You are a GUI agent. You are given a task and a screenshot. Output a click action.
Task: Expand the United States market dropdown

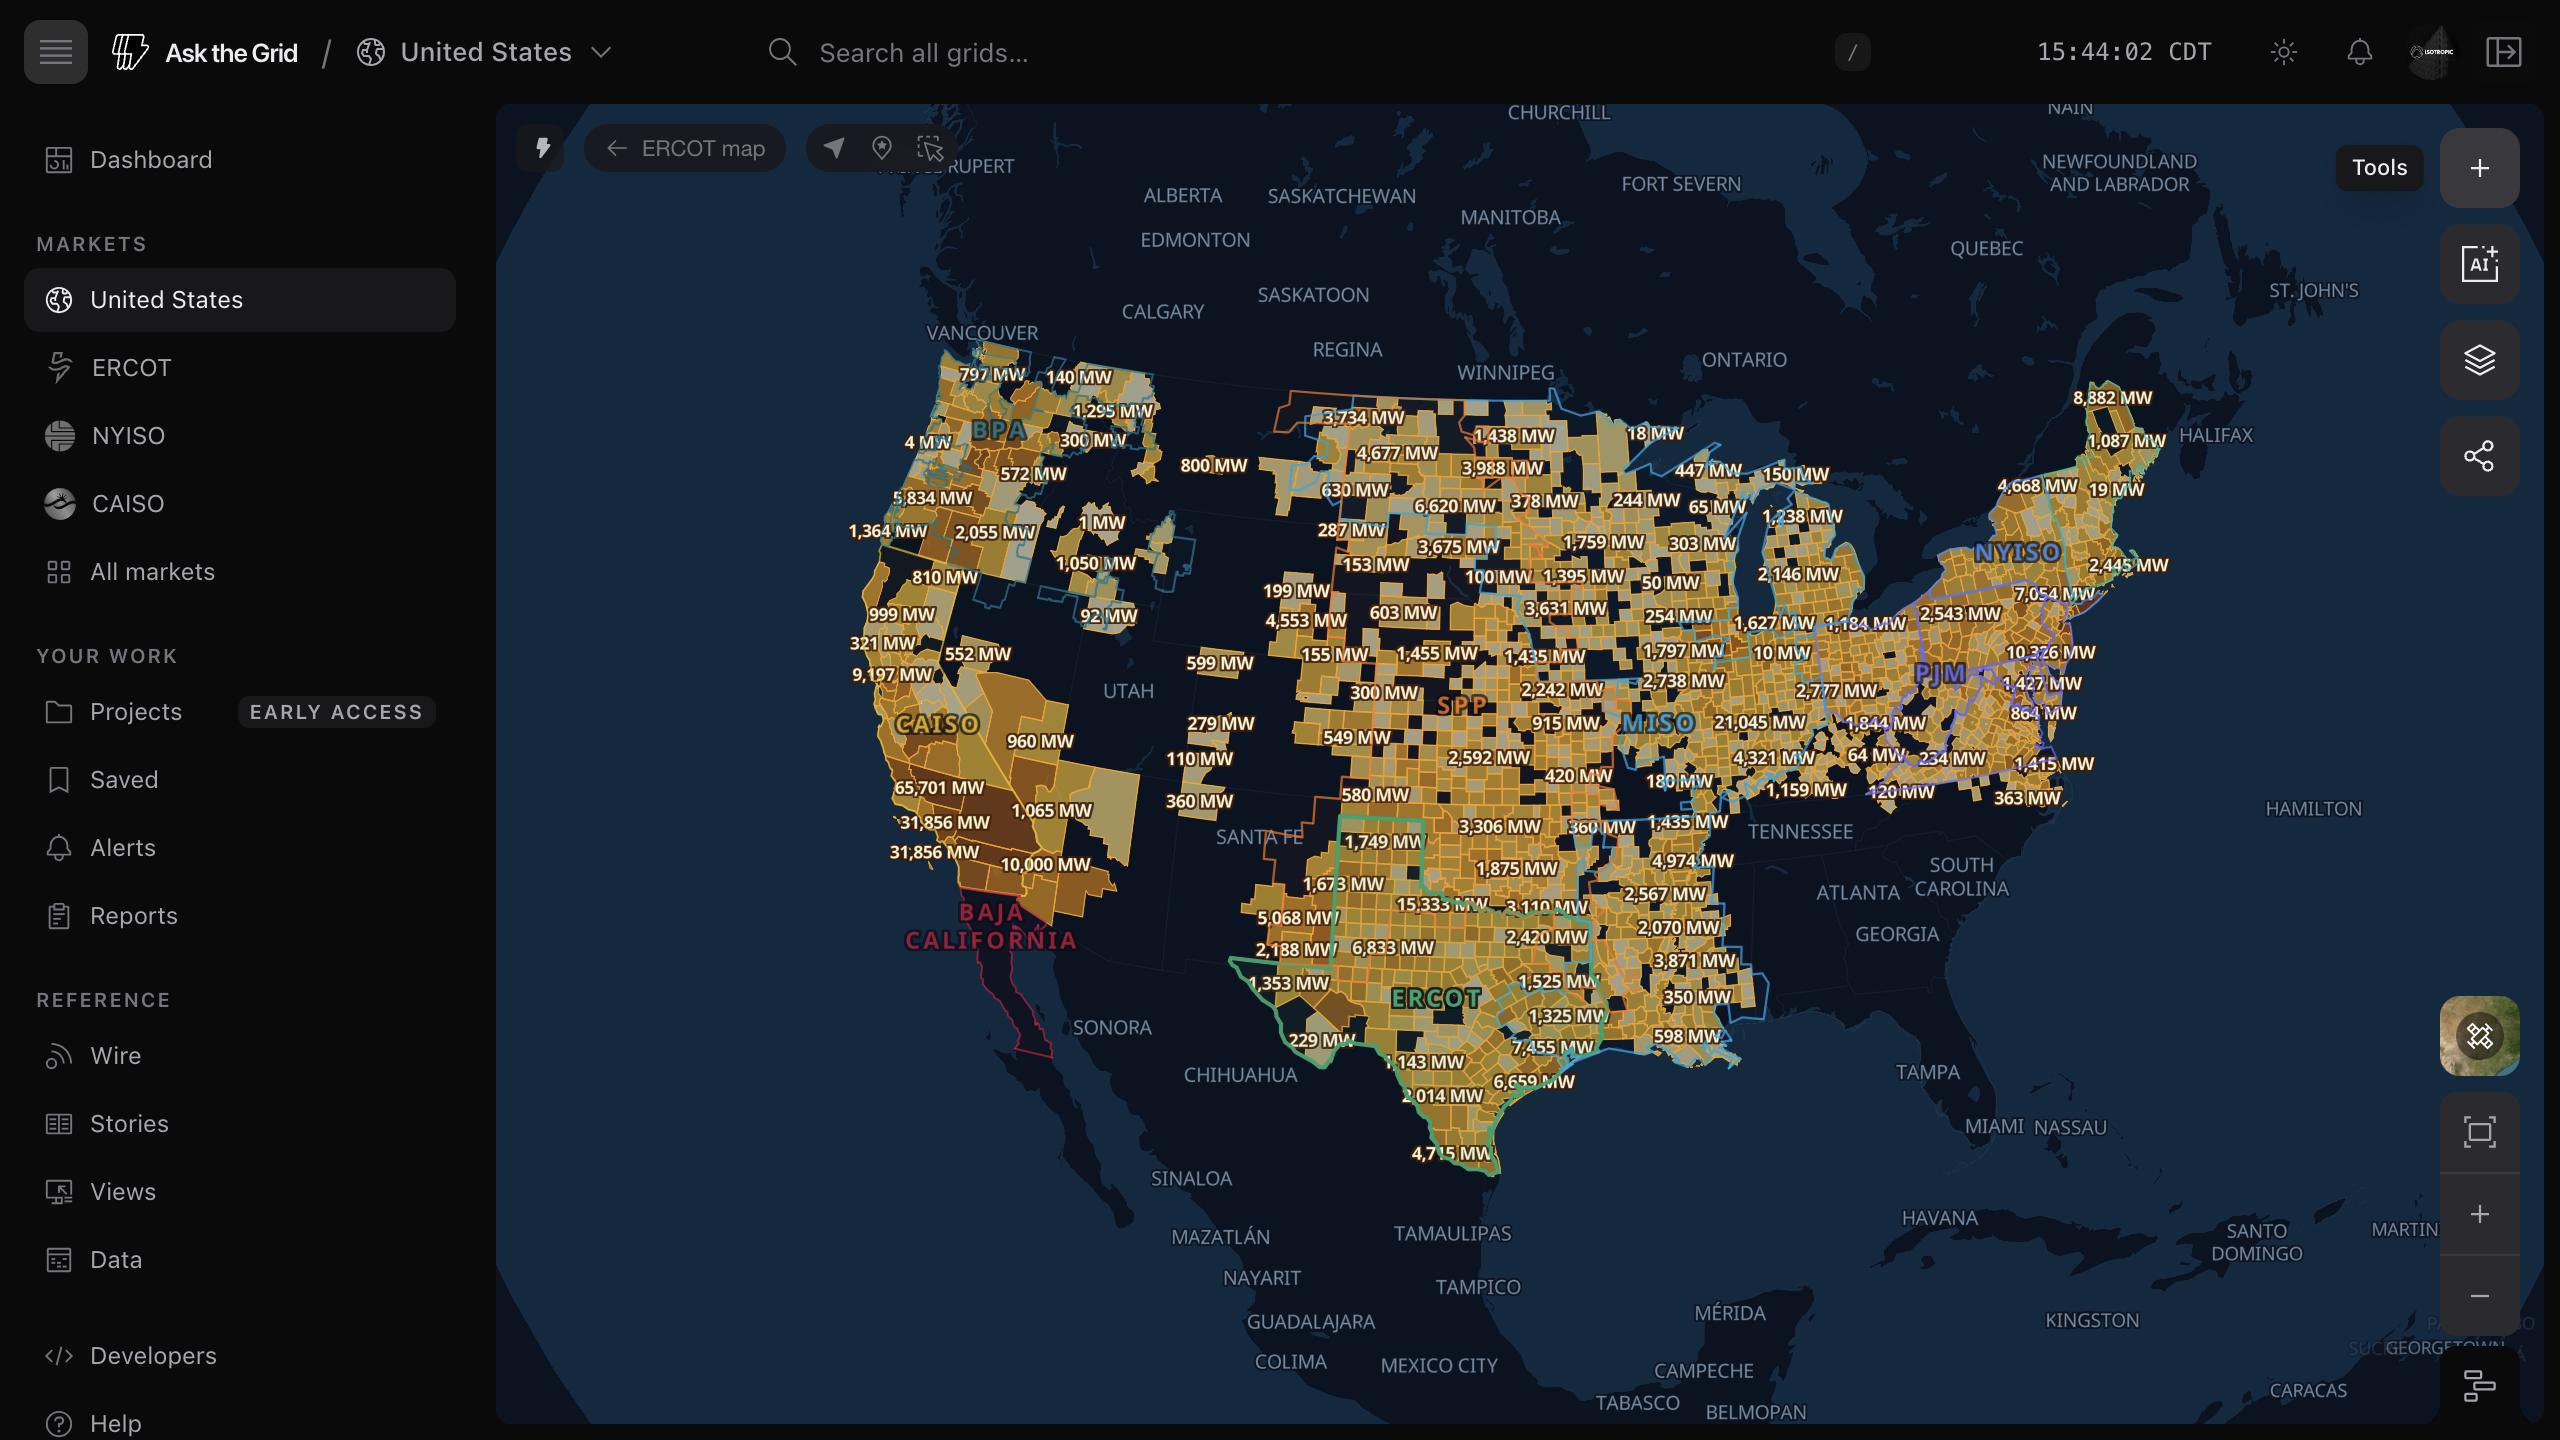click(x=484, y=52)
